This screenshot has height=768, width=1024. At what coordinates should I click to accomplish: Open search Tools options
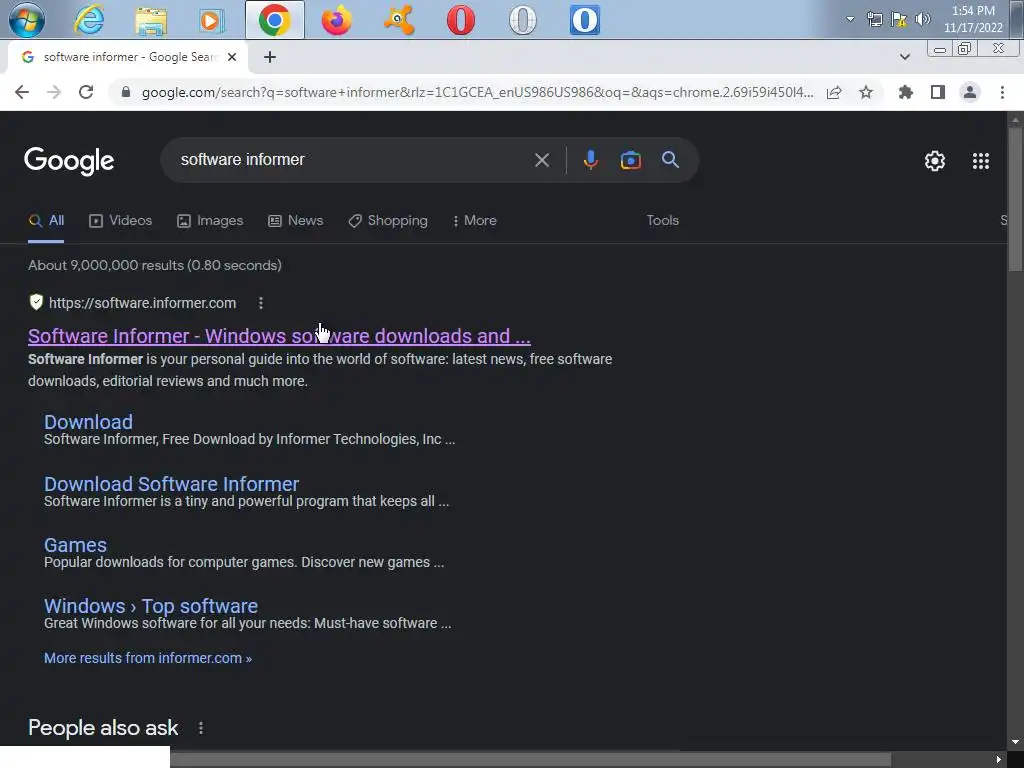[662, 221]
